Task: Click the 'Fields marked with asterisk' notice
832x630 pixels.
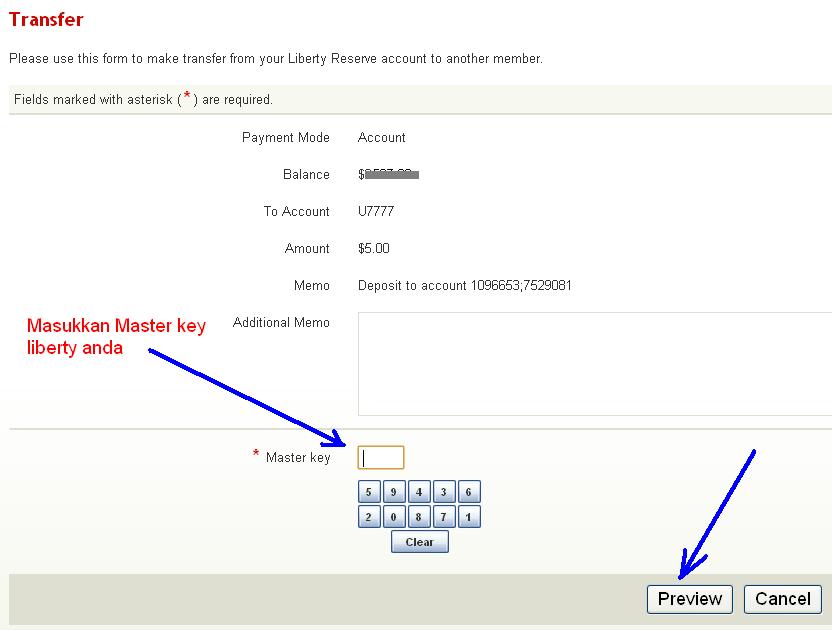Action: (x=143, y=99)
